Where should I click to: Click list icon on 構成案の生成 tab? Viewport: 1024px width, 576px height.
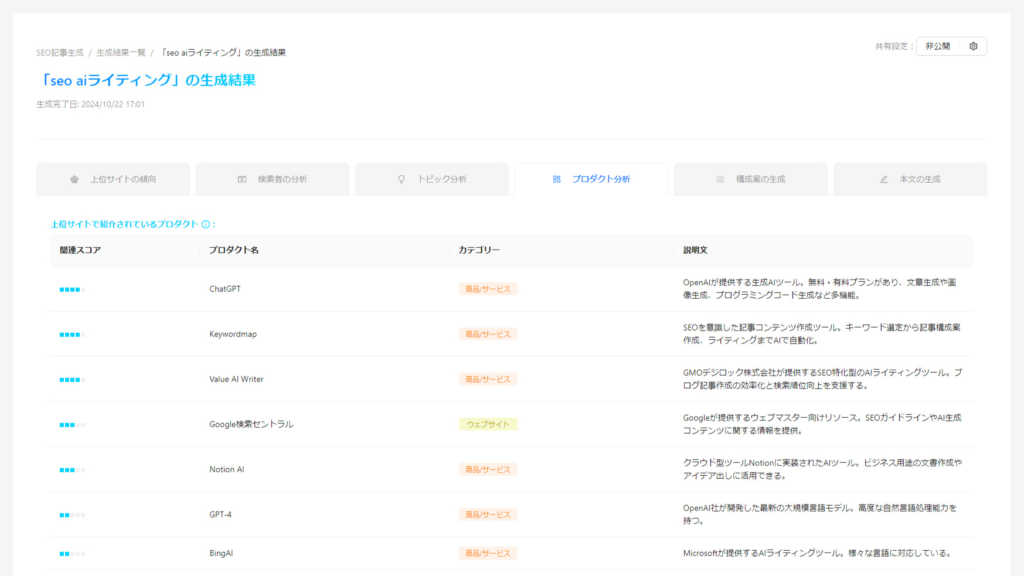720,179
